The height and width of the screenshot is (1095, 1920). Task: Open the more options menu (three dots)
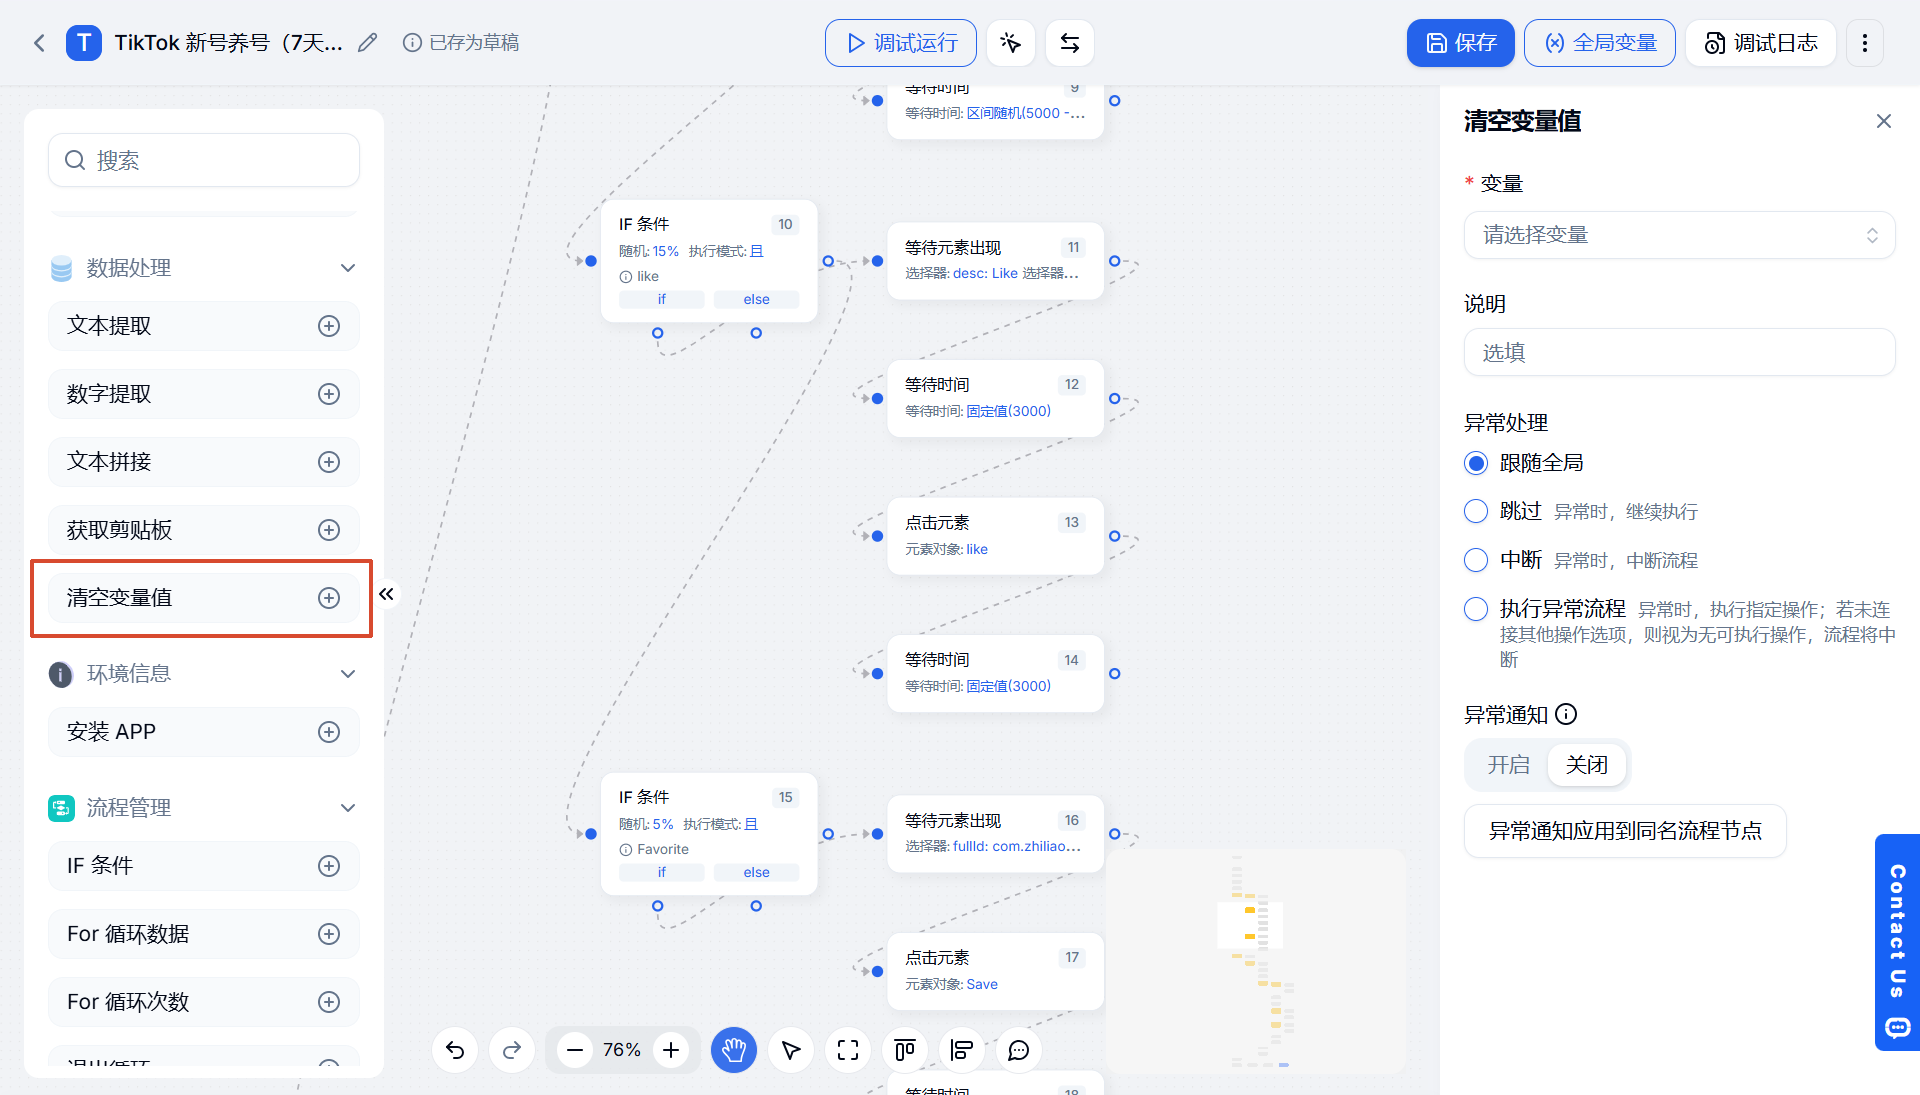pos(1864,43)
